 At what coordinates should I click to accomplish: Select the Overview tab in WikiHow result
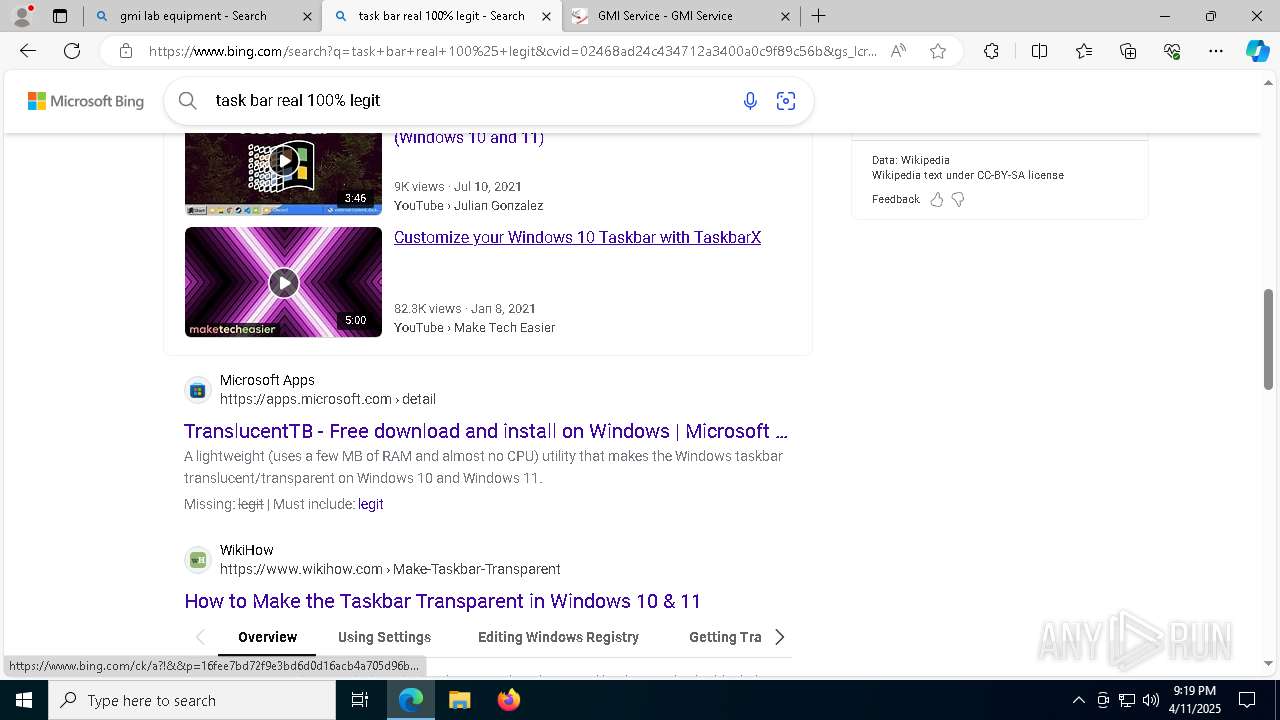pos(267,637)
